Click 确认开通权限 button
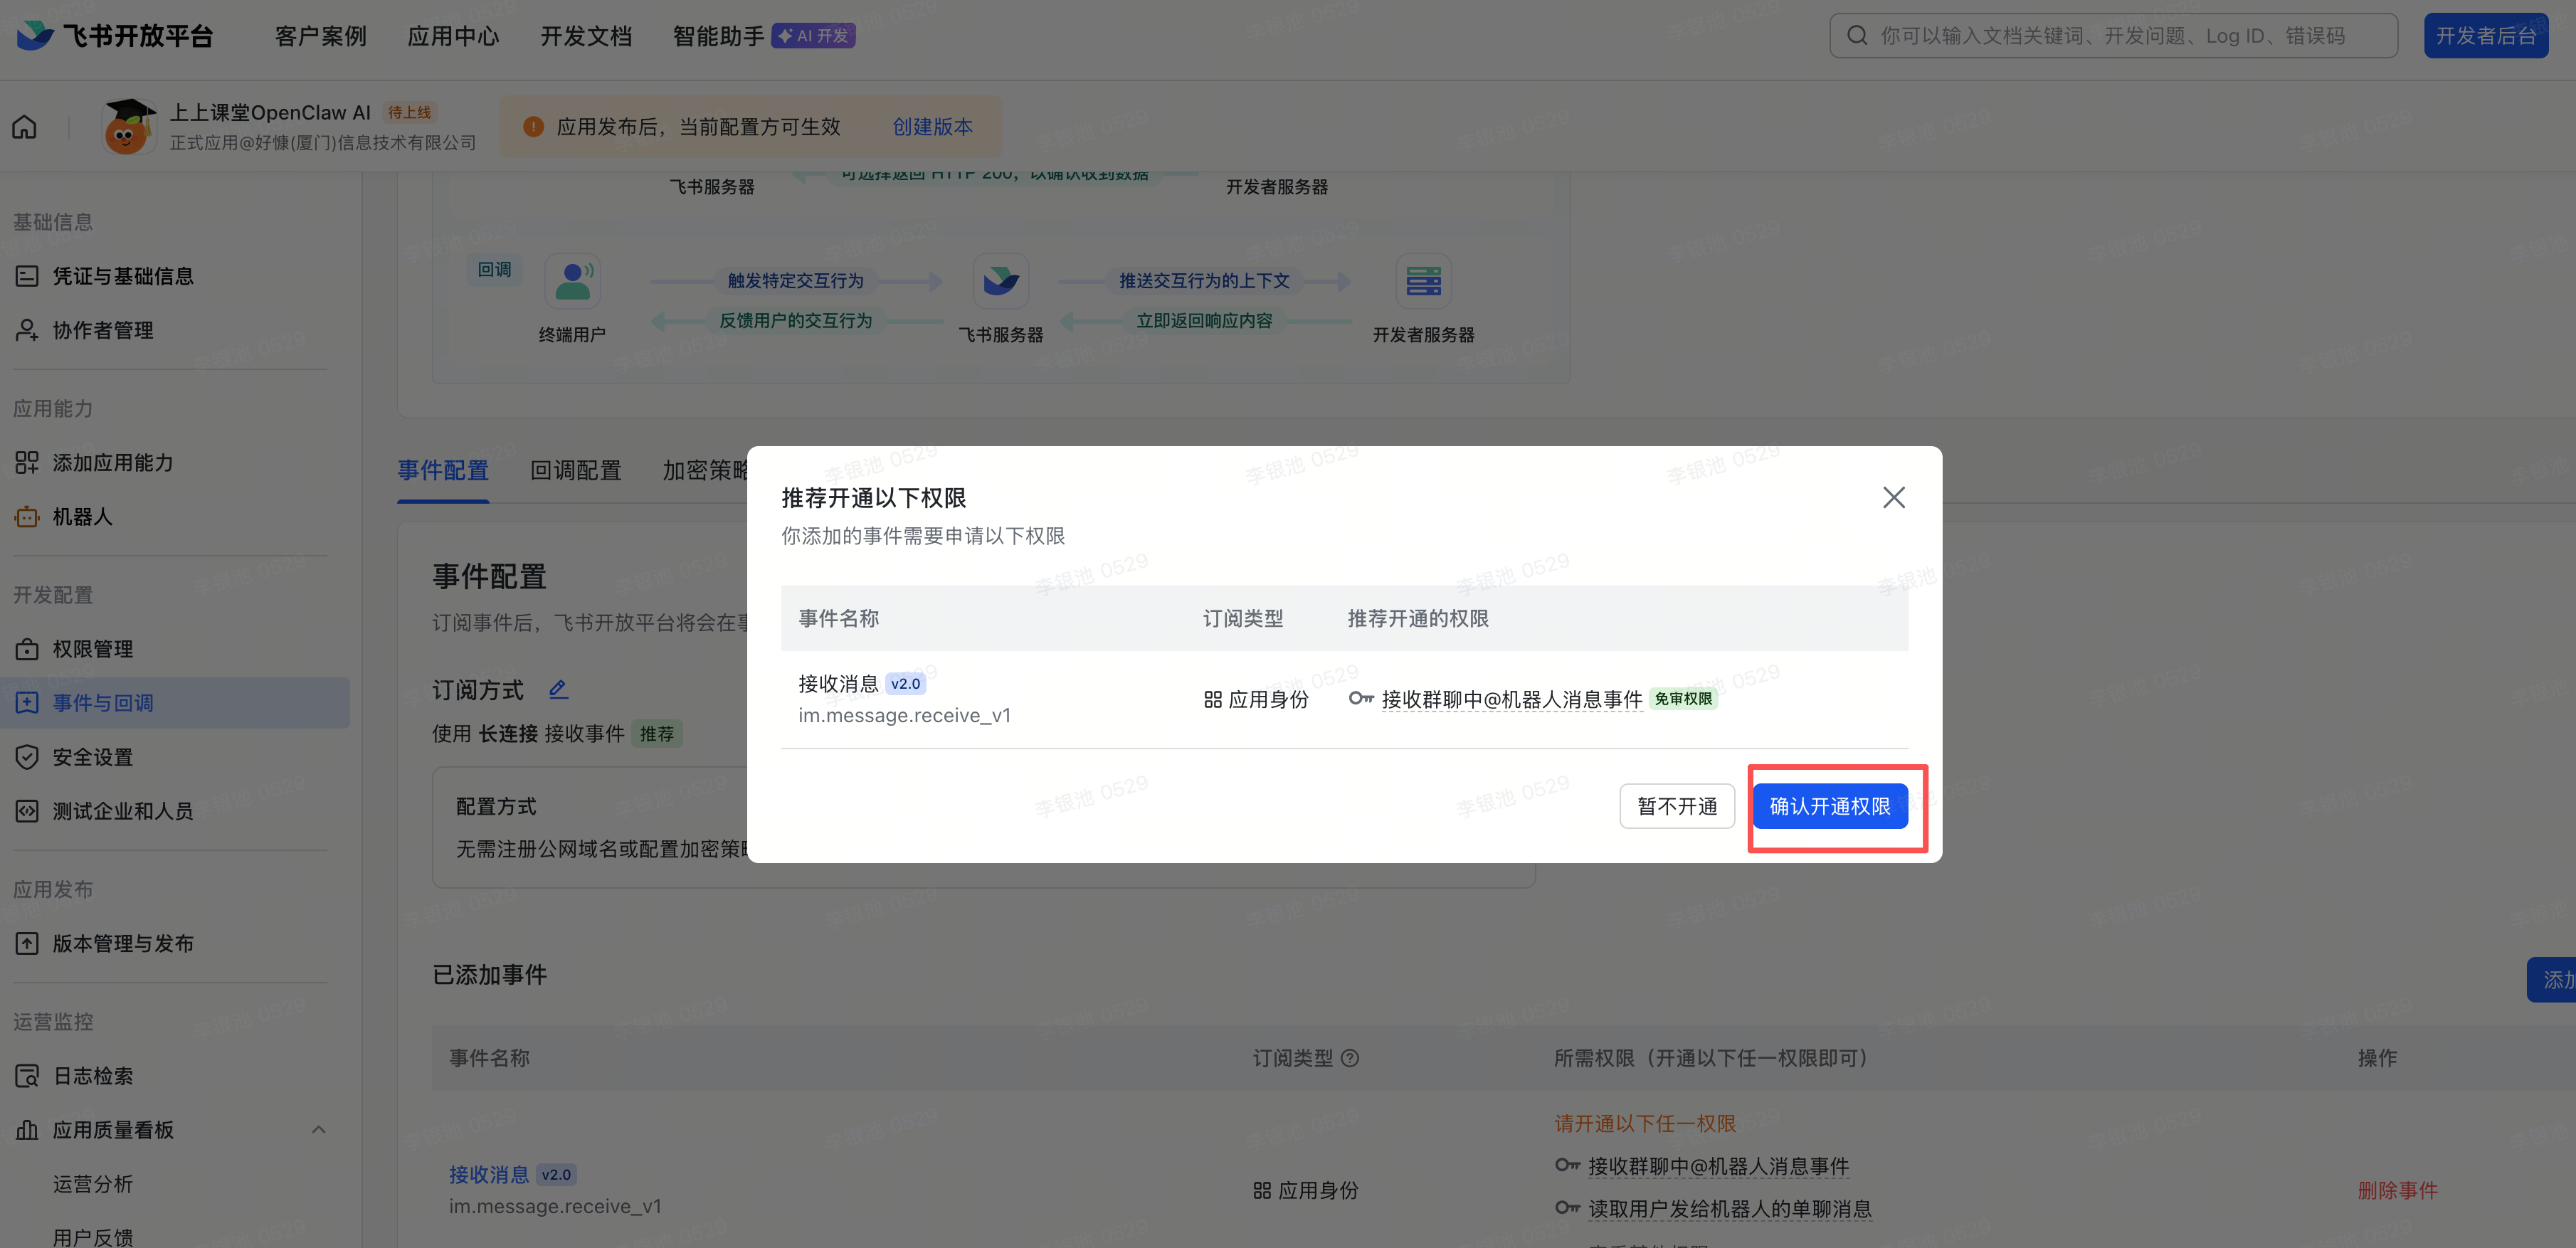Image resolution: width=2576 pixels, height=1248 pixels. (x=1829, y=806)
